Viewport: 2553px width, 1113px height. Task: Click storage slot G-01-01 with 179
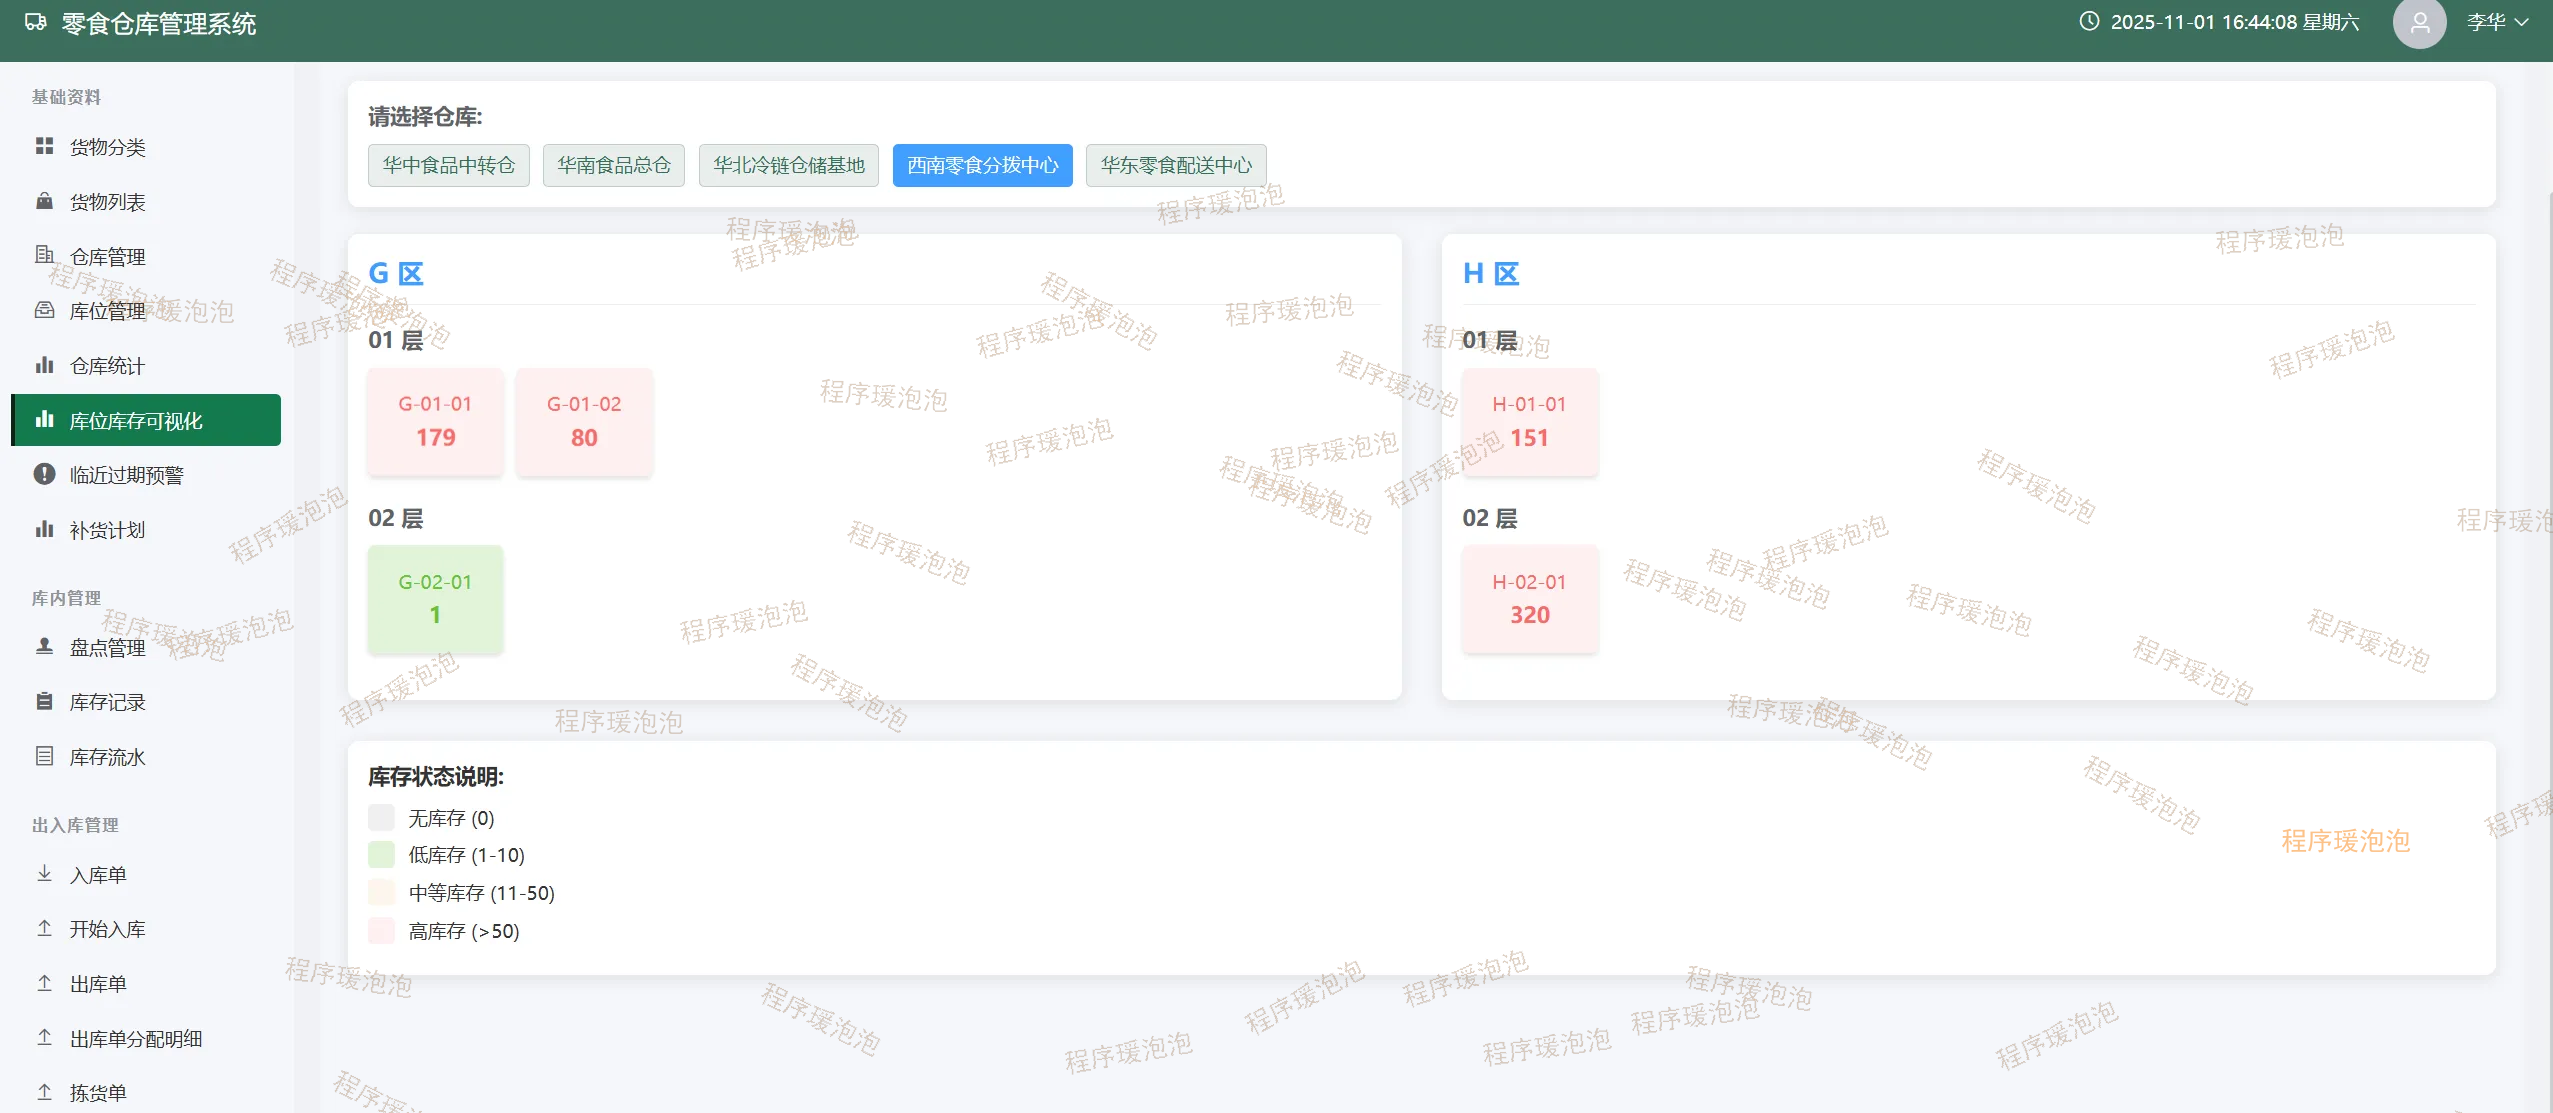pos(435,421)
